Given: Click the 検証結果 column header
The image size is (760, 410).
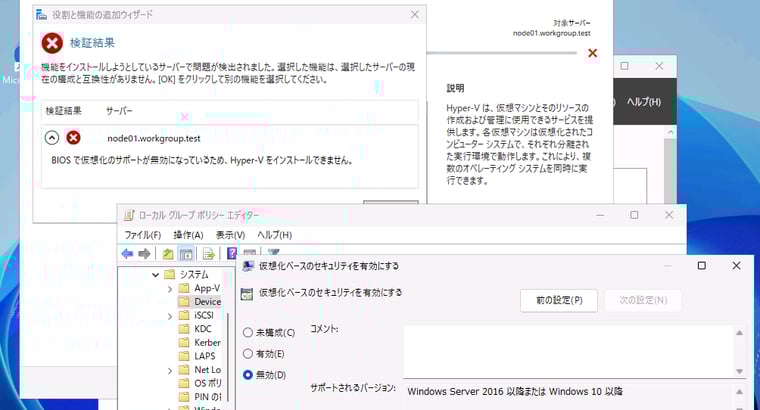Looking at the screenshot, I should pos(63,111).
